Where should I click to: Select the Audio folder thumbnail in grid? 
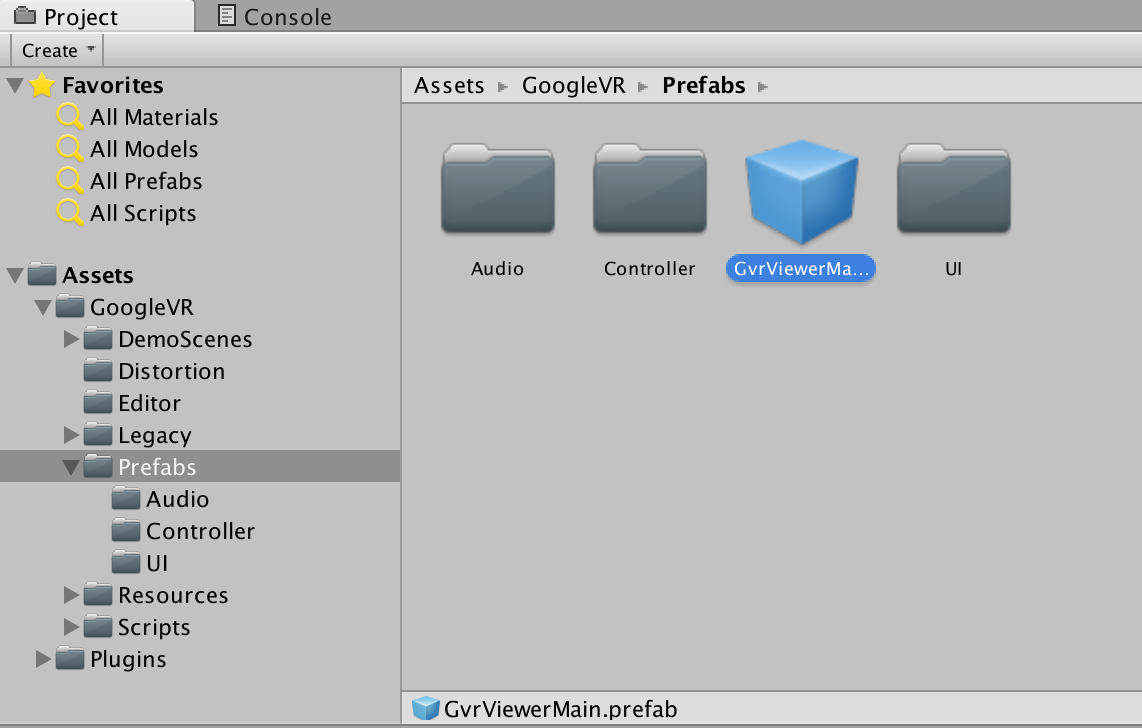(x=497, y=189)
